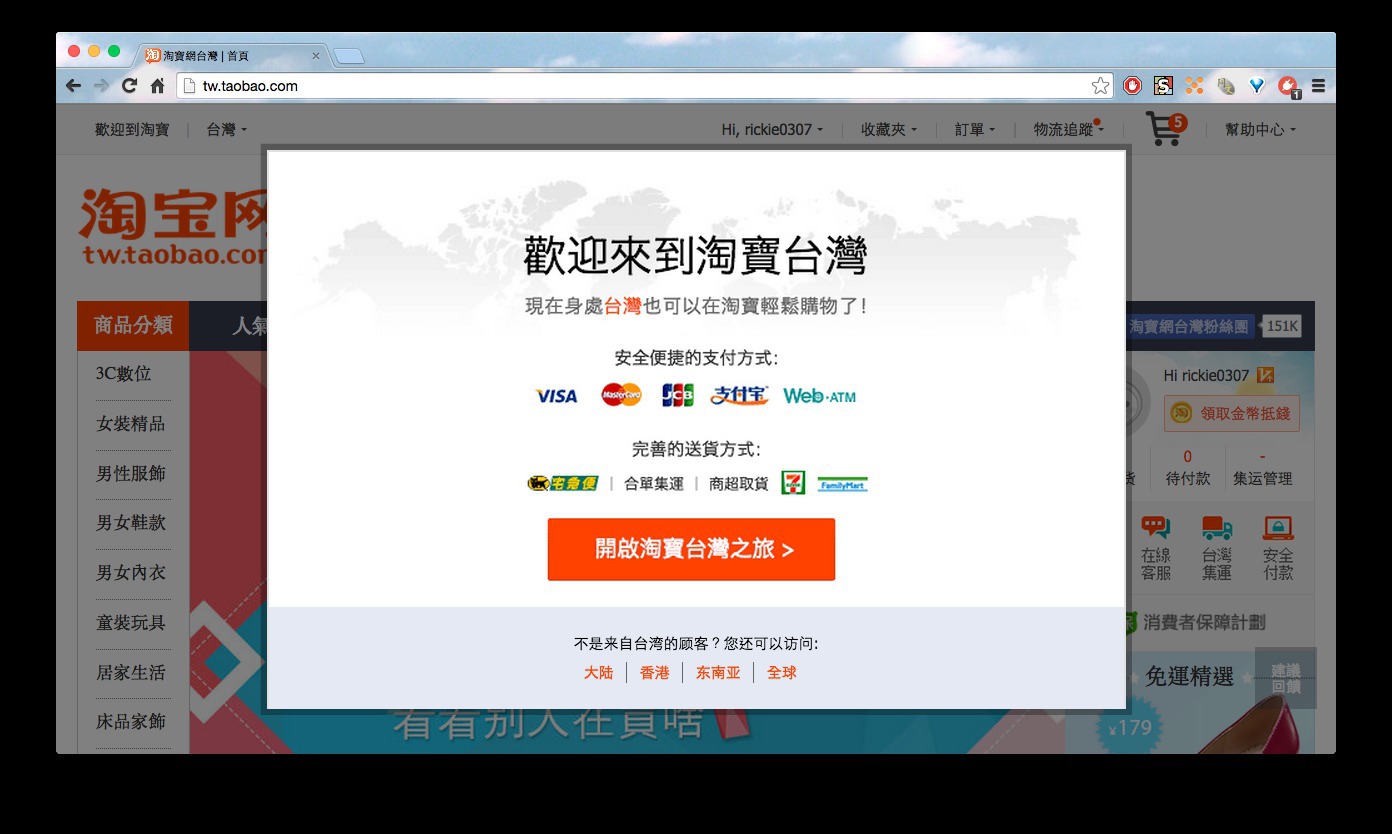Select the 男性服飾 category

tap(130, 473)
